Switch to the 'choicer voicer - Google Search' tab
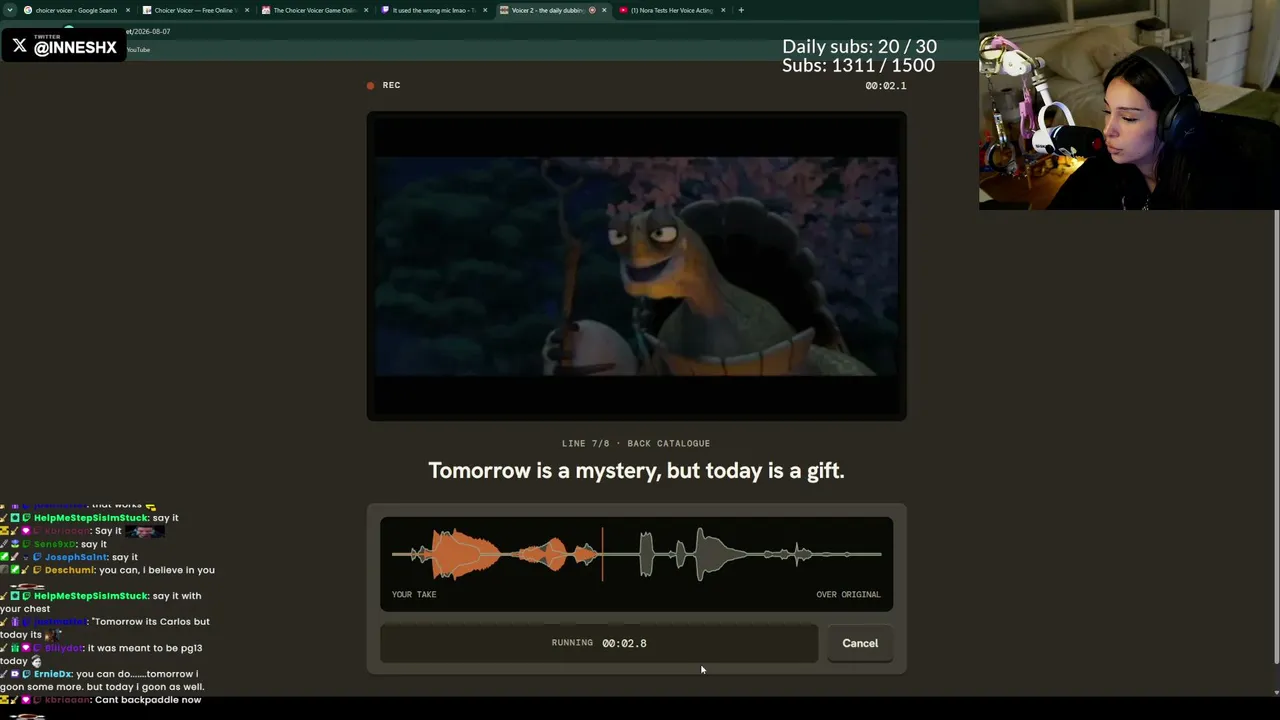The height and width of the screenshot is (720, 1280). tap(76, 10)
